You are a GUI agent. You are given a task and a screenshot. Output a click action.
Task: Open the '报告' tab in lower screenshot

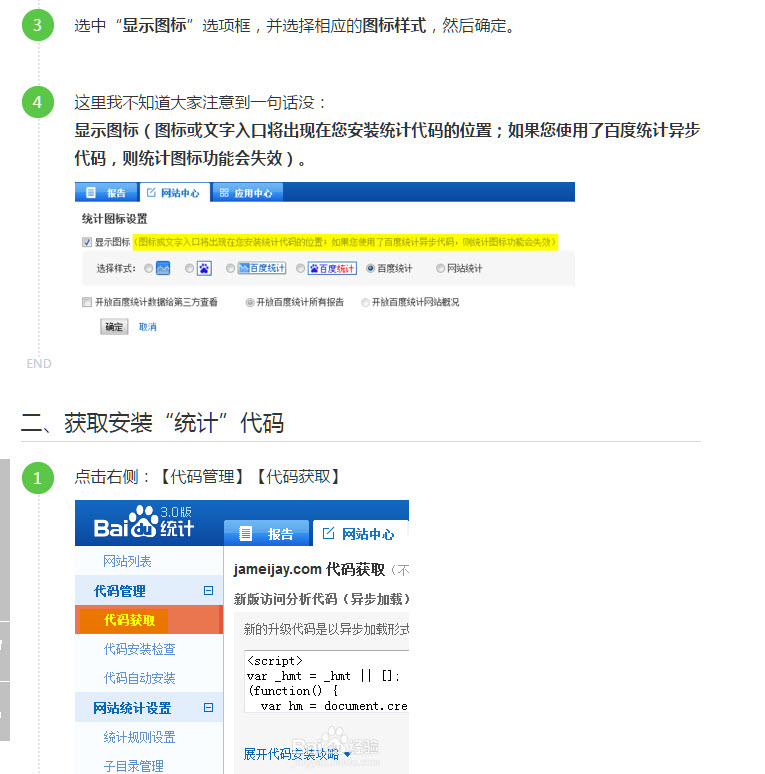tap(267, 534)
